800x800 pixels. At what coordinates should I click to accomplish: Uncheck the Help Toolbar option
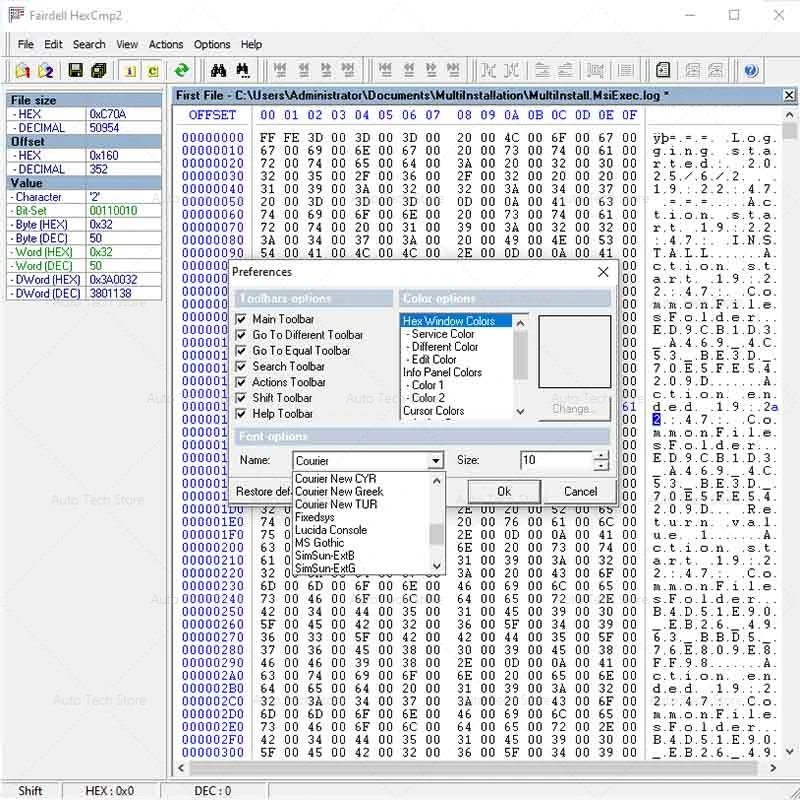(241, 414)
